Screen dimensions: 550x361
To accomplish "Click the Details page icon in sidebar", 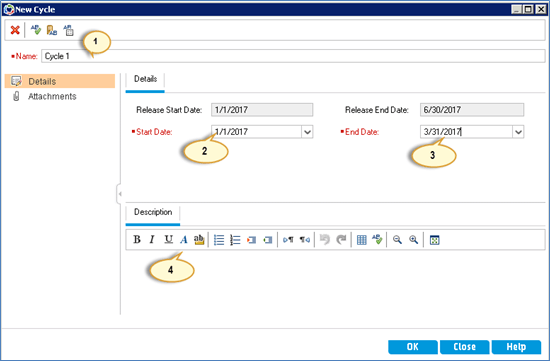I will [x=16, y=81].
